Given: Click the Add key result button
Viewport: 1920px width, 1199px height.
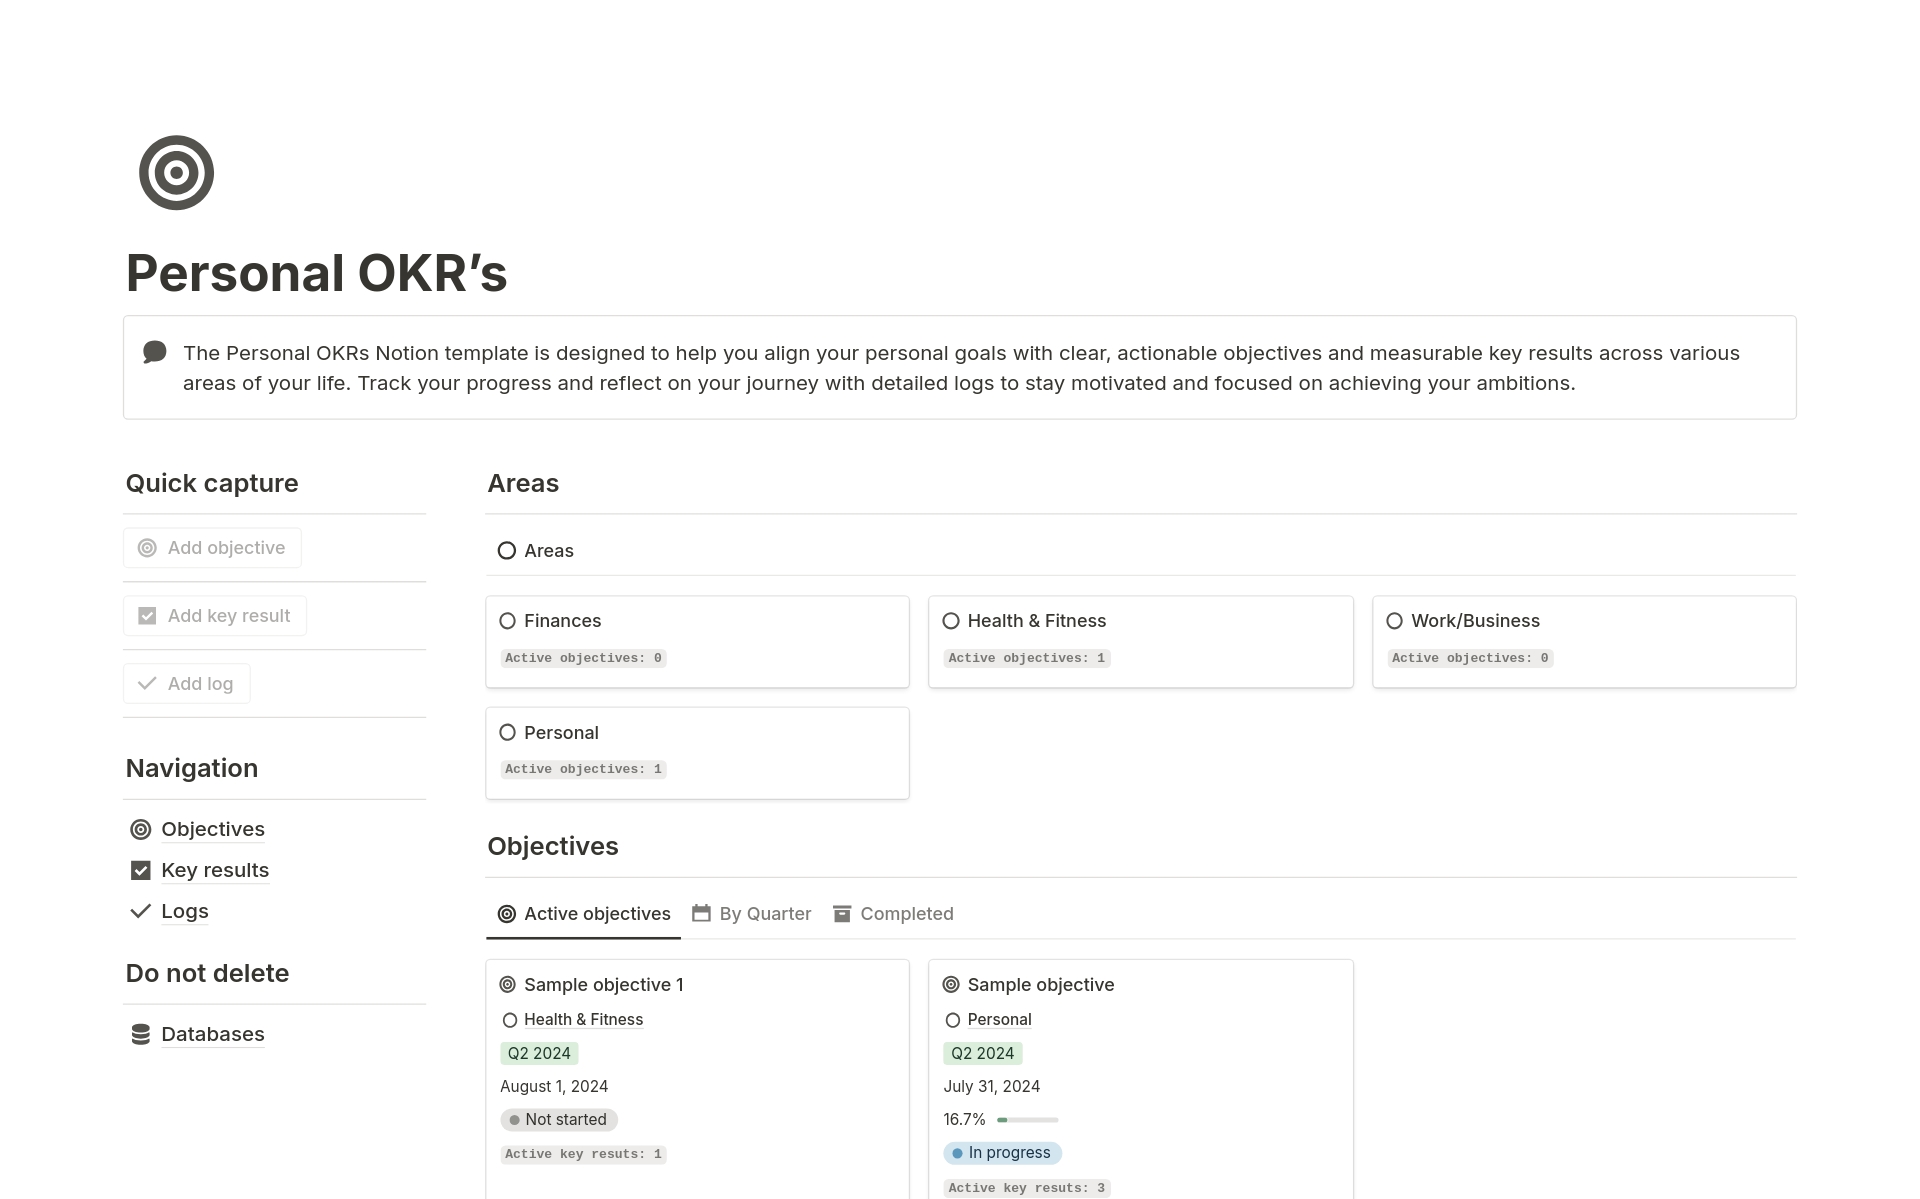Looking at the screenshot, I should (215, 616).
